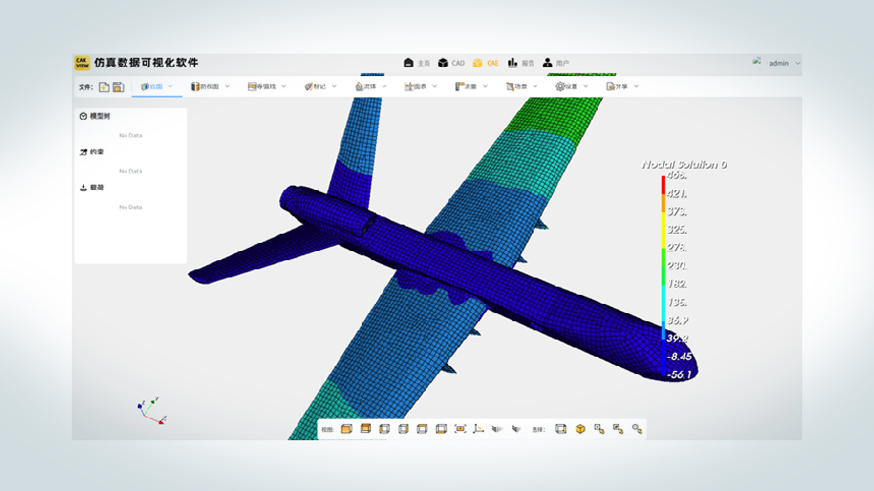Viewport: 874px width, 491px height.
Task: Click the open file icon beside 文件
Action: tap(103, 87)
